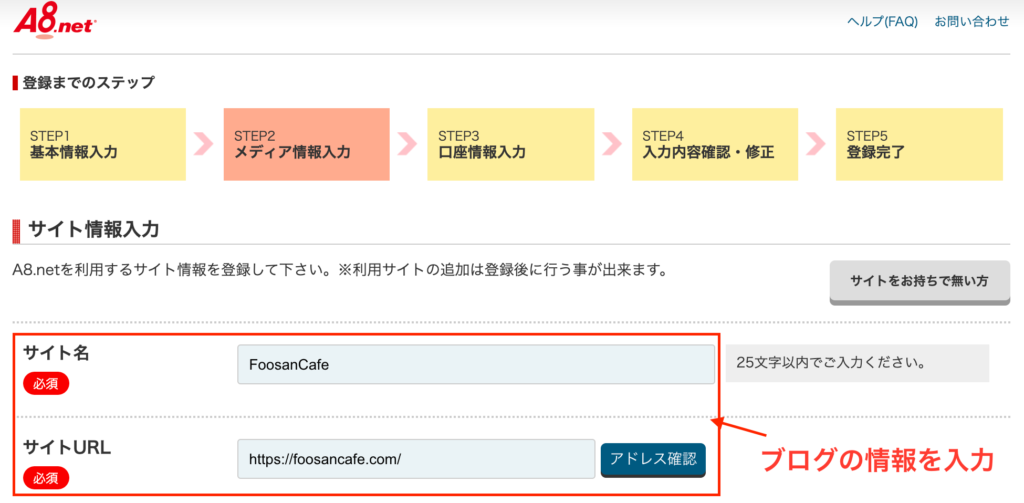
Task: Select STEP5 登録完了 step
Action: click(x=918, y=144)
